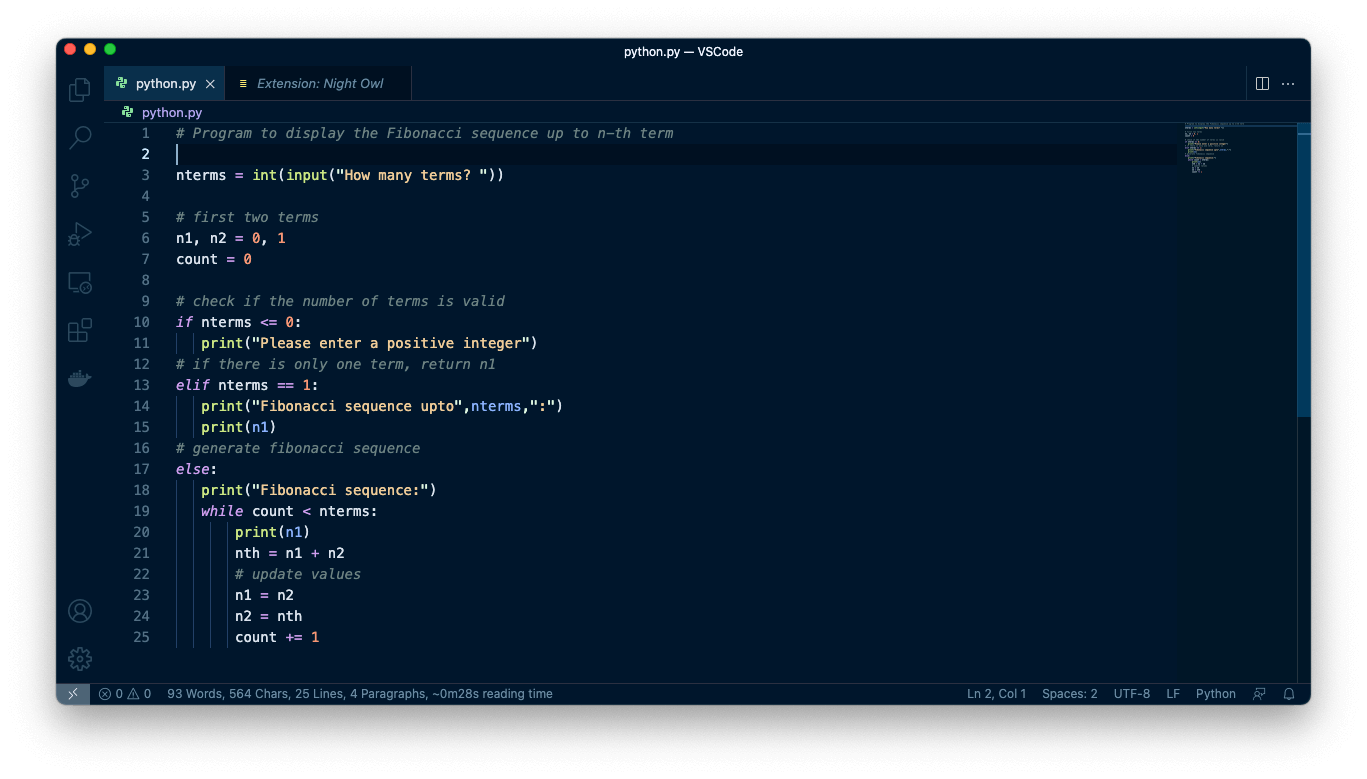Open Remote Explorer view icon
The height and width of the screenshot is (779, 1367).
(x=80, y=283)
